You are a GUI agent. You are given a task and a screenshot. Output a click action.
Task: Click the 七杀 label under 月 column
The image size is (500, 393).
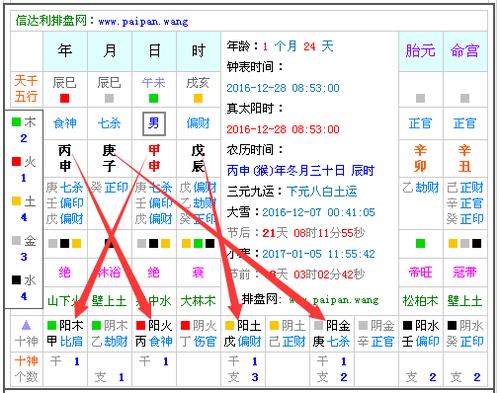(109, 123)
